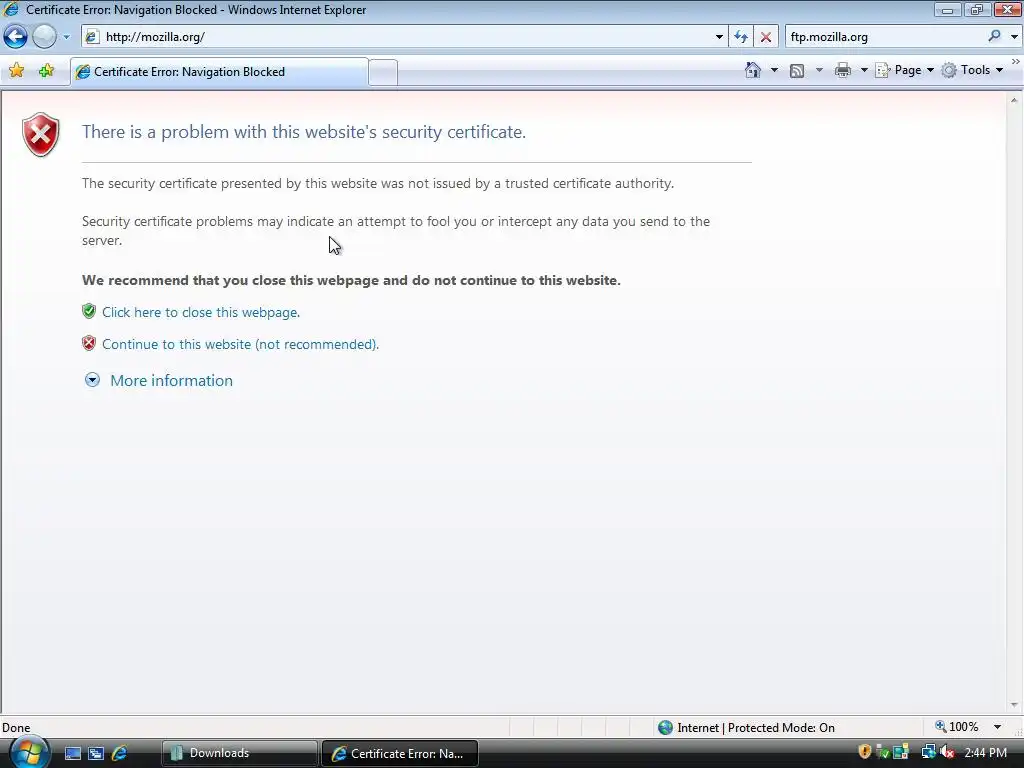Click the 100% zoom level button
The width and height of the screenshot is (1024, 768).
pos(957,727)
